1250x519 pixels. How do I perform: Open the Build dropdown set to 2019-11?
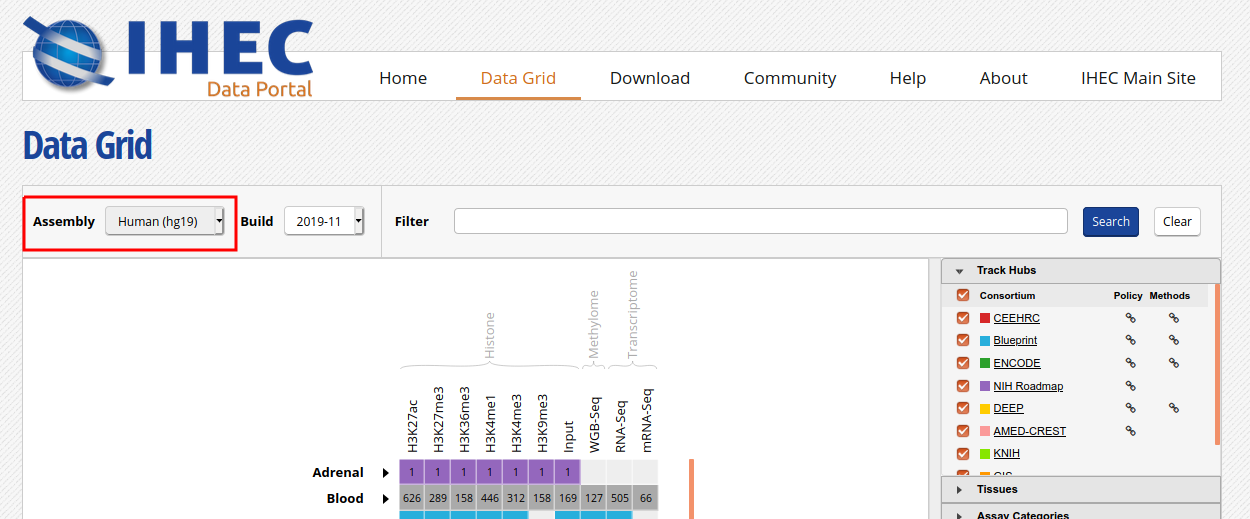coord(324,221)
